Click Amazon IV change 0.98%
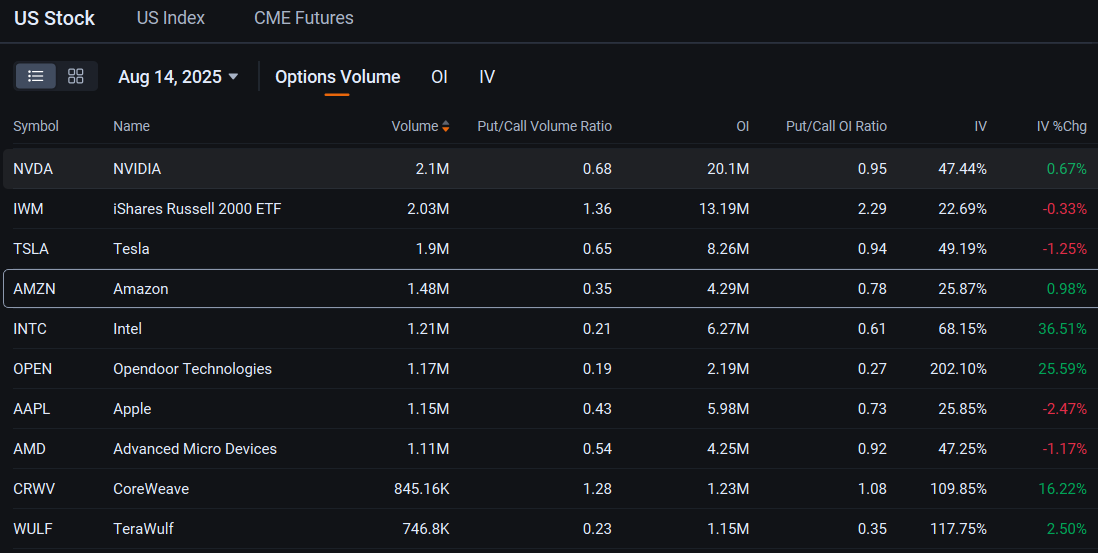 coord(1066,288)
